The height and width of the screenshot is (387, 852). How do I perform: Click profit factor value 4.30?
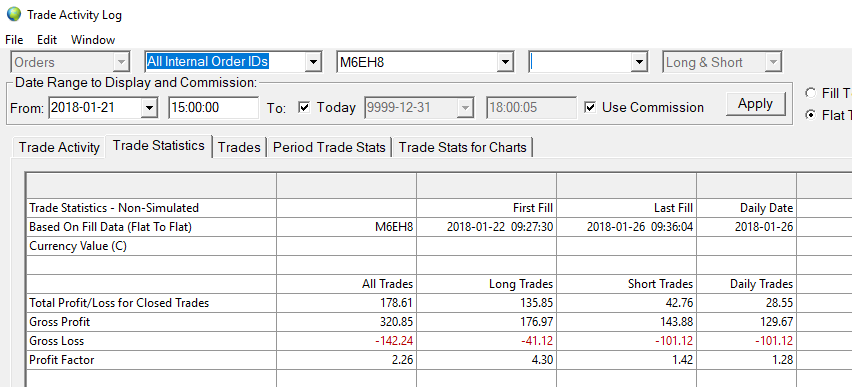click(x=486, y=360)
